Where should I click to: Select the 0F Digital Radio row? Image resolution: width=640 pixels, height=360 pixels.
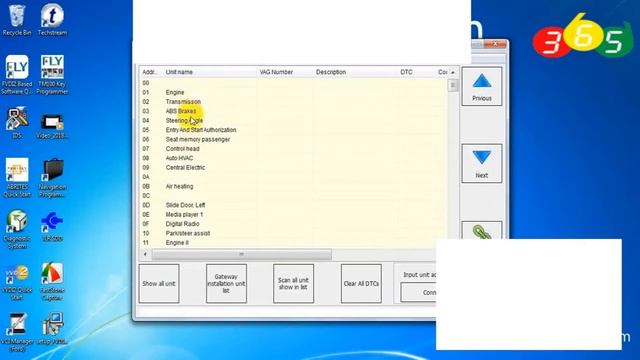(293, 224)
